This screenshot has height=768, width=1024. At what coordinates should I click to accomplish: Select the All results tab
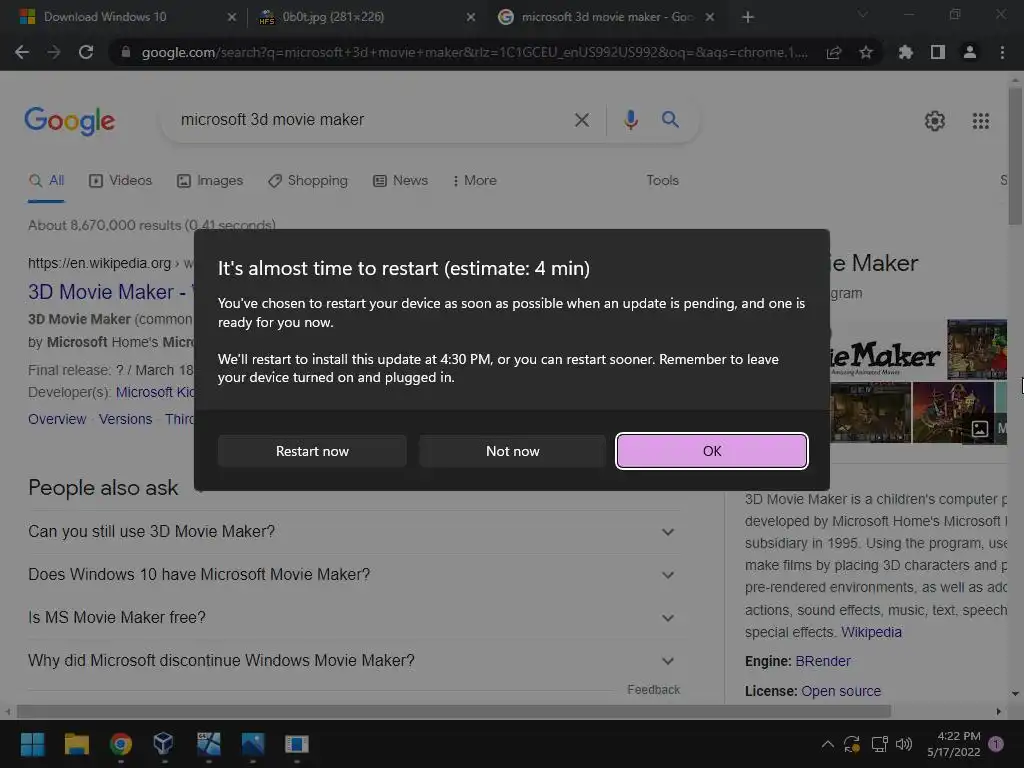click(x=46, y=180)
